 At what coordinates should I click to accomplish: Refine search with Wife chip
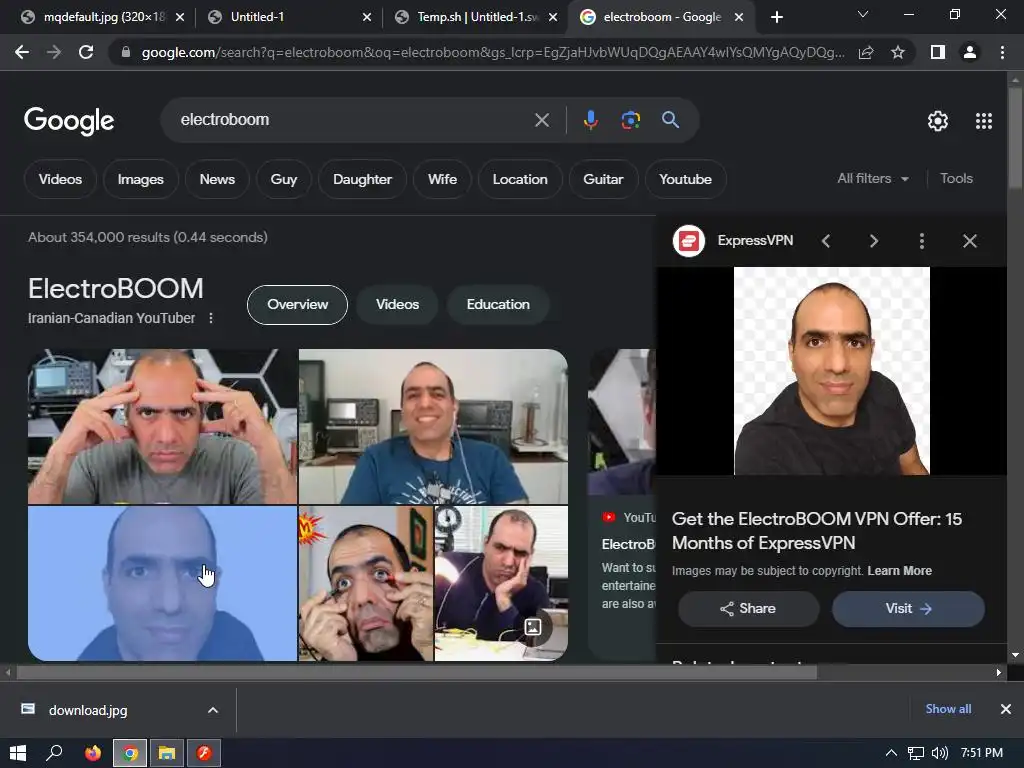tap(442, 179)
